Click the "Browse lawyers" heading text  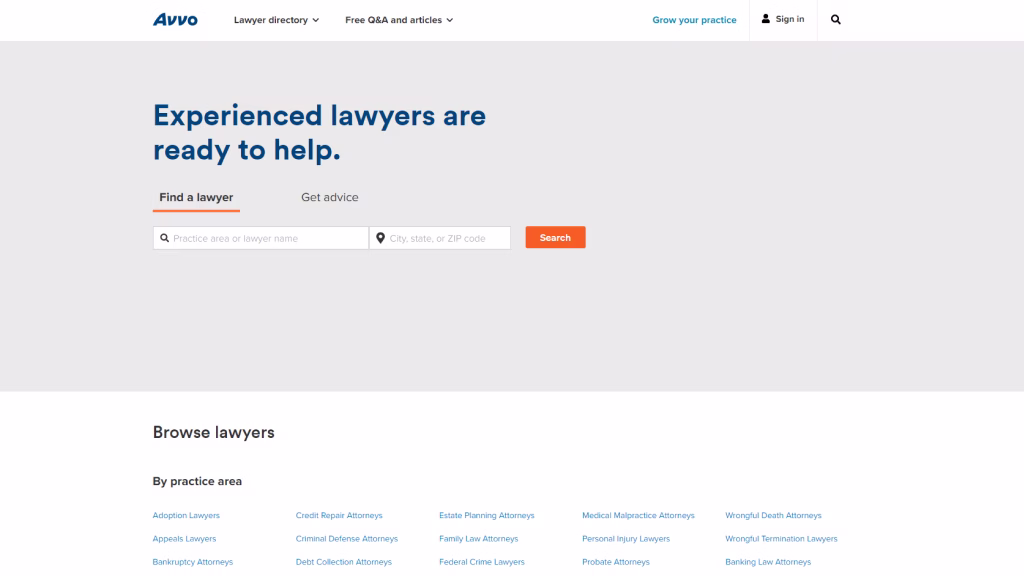(x=214, y=432)
